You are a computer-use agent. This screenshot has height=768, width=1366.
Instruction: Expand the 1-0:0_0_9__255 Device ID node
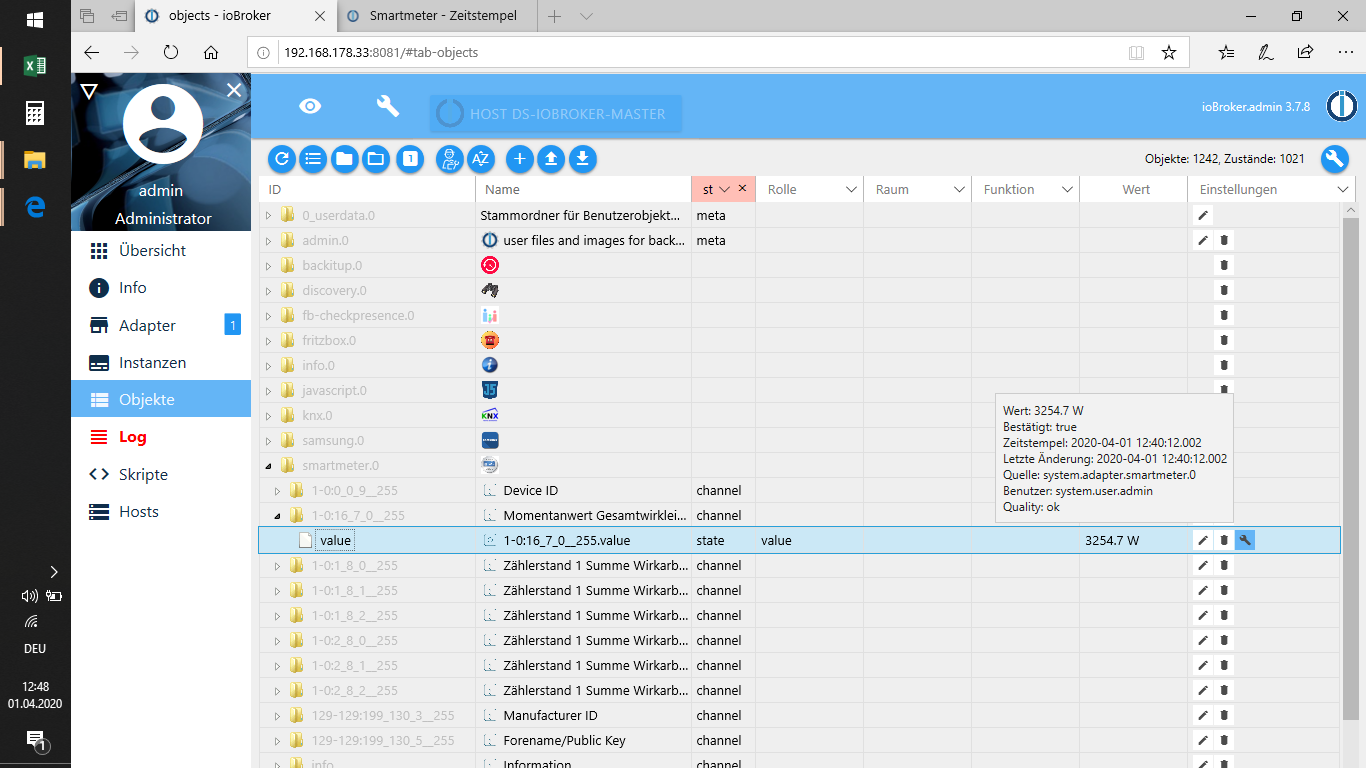point(278,490)
